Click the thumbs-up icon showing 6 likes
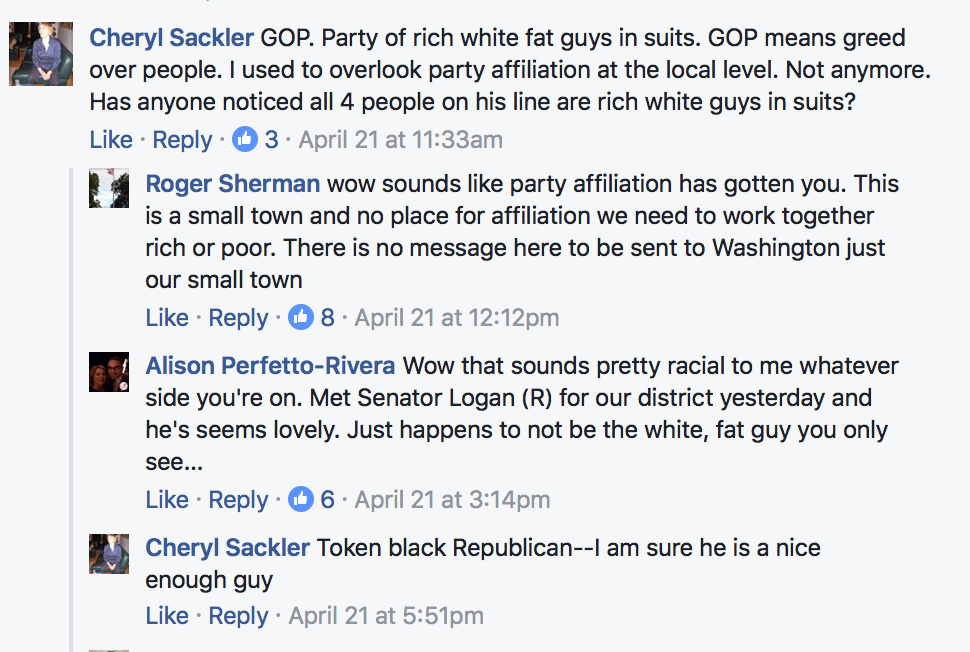The width and height of the screenshot is (970, 652). (x=301, y=499)
